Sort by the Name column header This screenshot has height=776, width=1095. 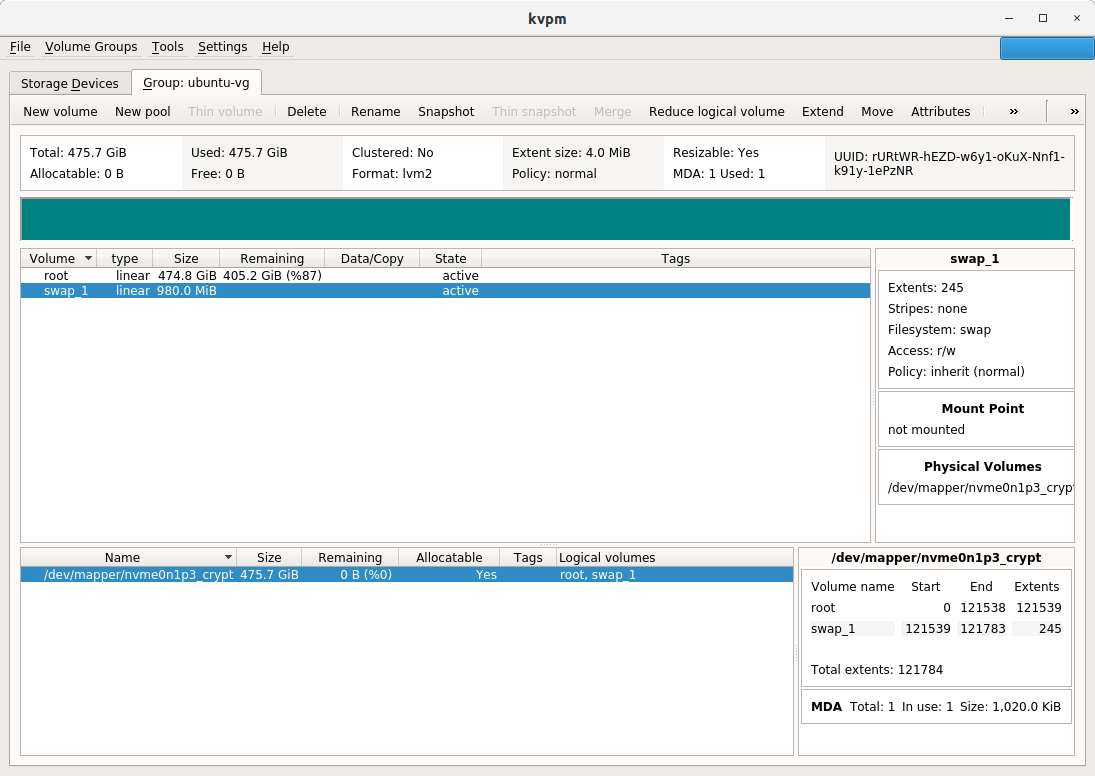pyautogui.click(x=123, y=557)
